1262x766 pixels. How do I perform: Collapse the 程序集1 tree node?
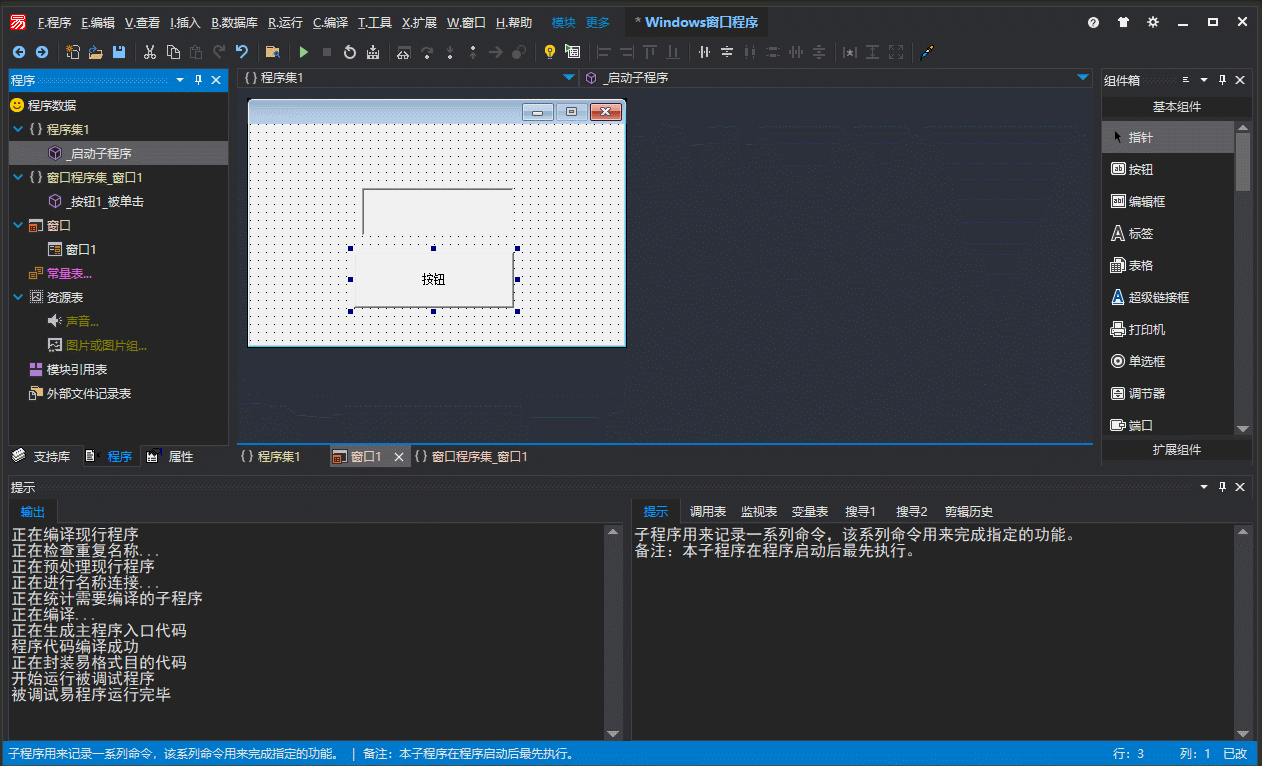18,129
